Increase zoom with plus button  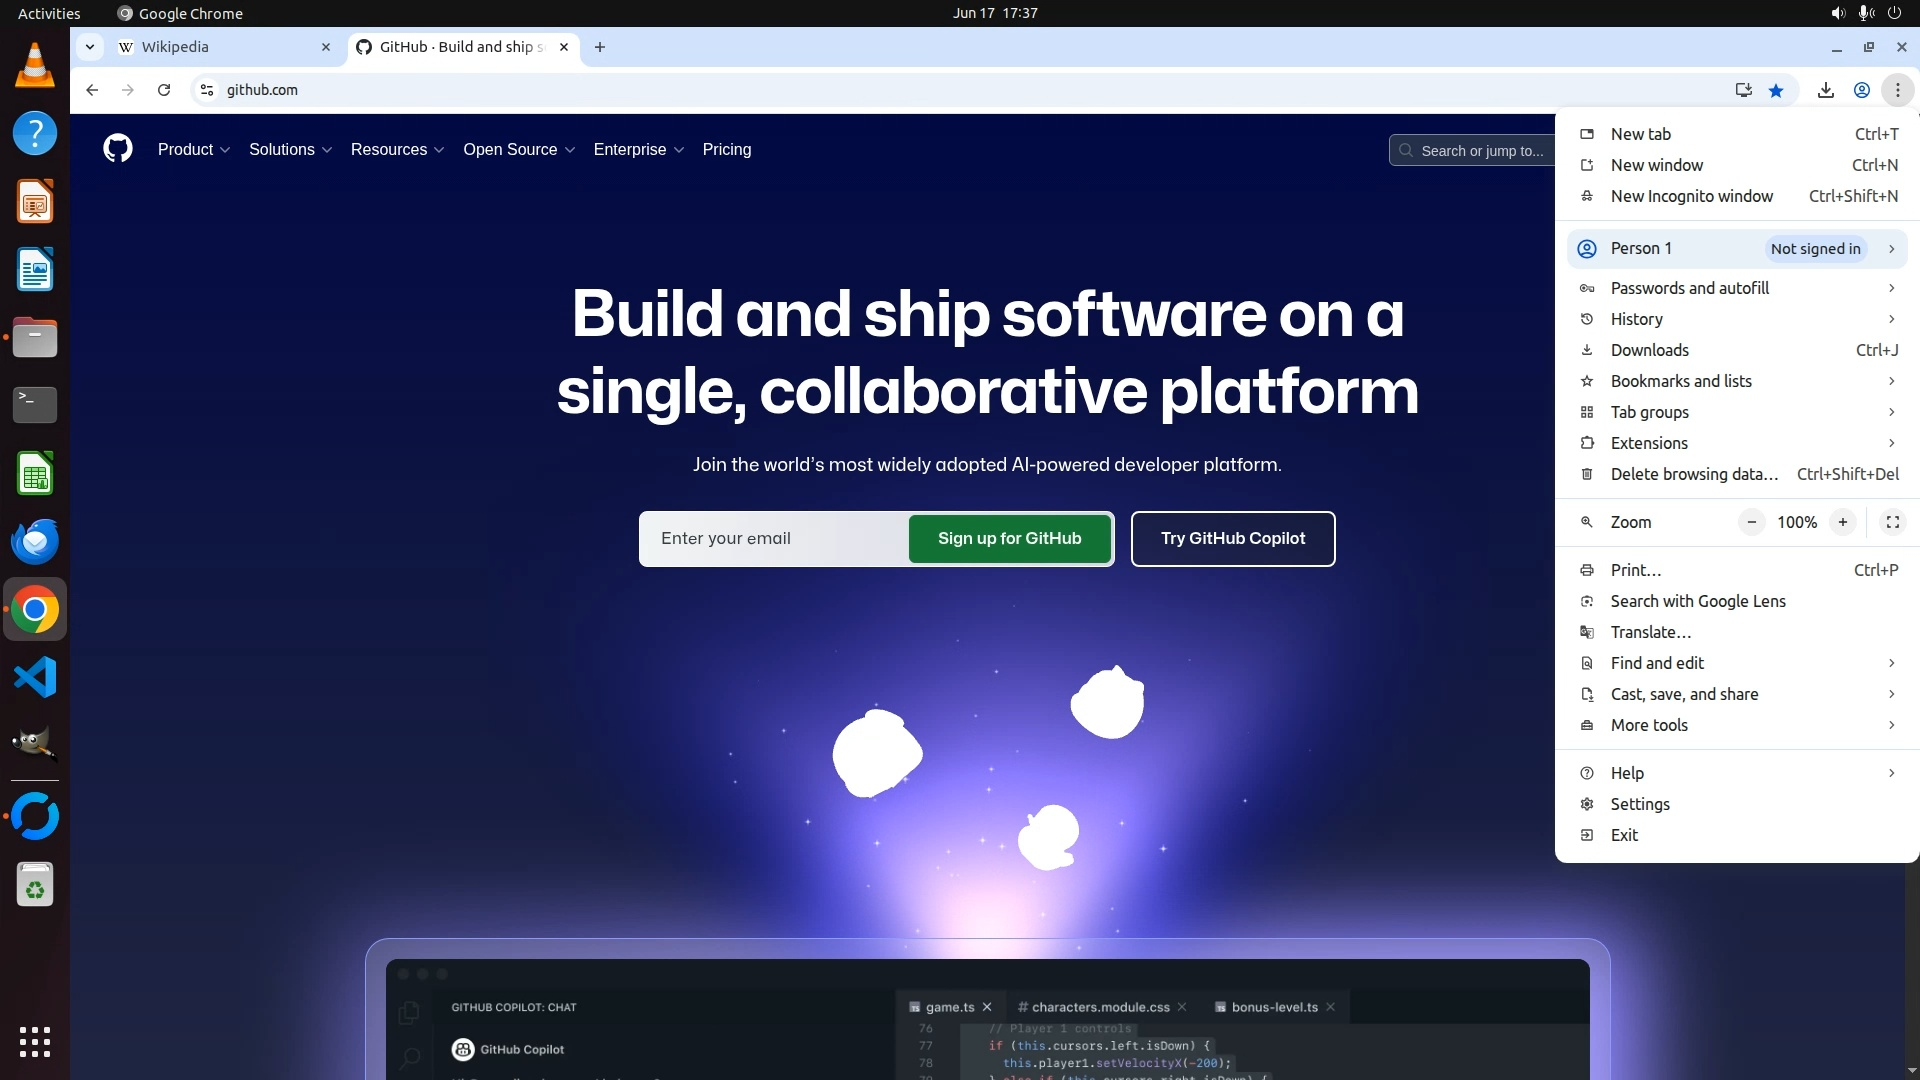click(1842, 522)
